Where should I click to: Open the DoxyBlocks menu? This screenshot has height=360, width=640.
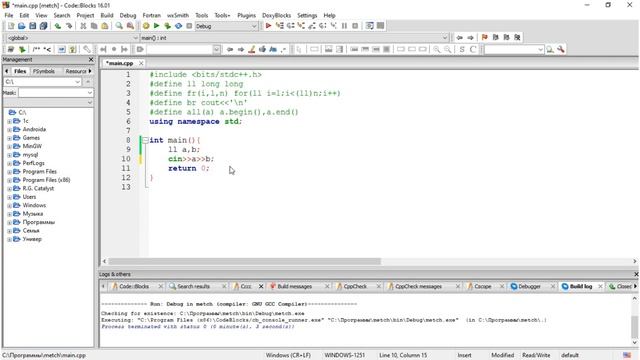pyautogui.click(x=276, y=15)
